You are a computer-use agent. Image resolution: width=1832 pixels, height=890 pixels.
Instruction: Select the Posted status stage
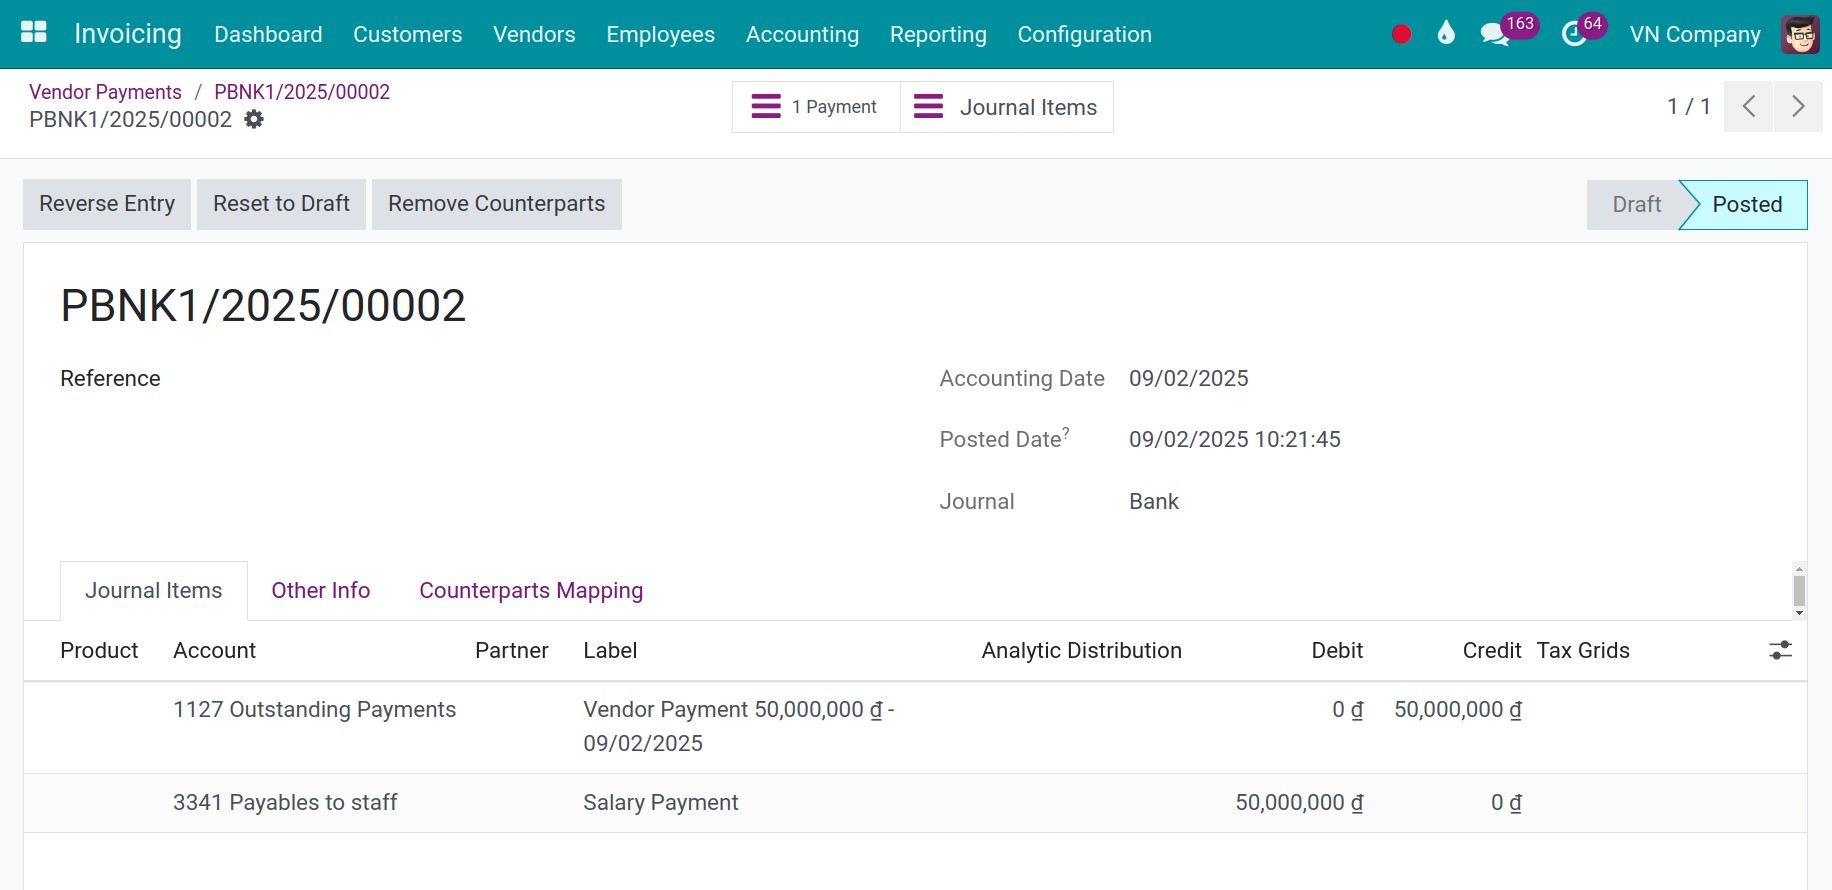click(x=1746, y=205)
